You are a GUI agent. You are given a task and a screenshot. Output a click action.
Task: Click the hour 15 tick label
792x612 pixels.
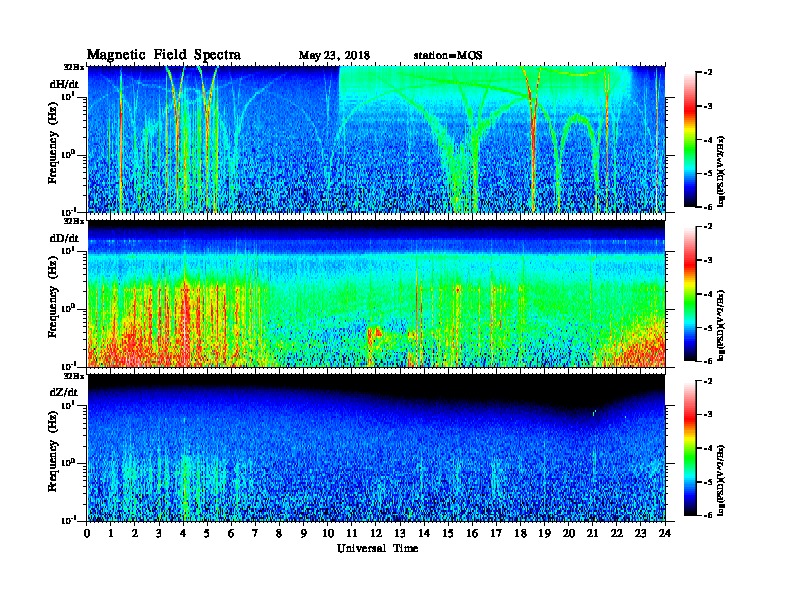pos(448,534)
